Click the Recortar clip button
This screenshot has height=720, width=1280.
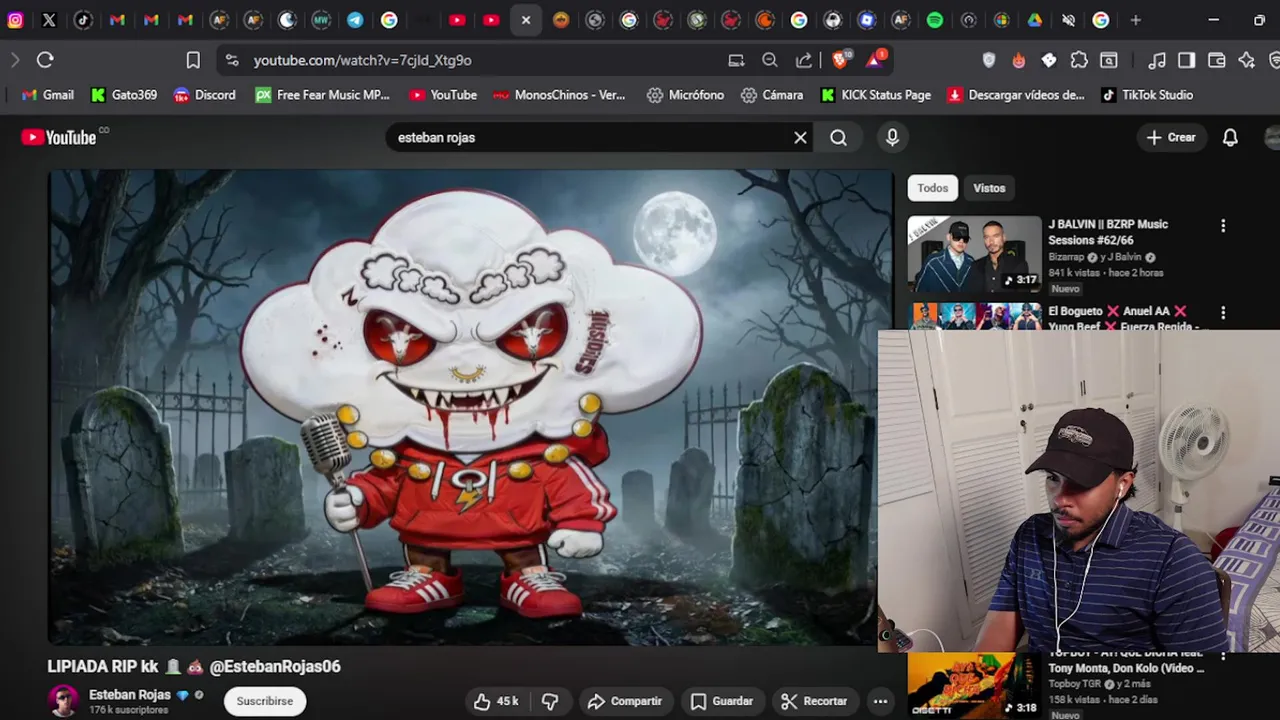[813, 701]
